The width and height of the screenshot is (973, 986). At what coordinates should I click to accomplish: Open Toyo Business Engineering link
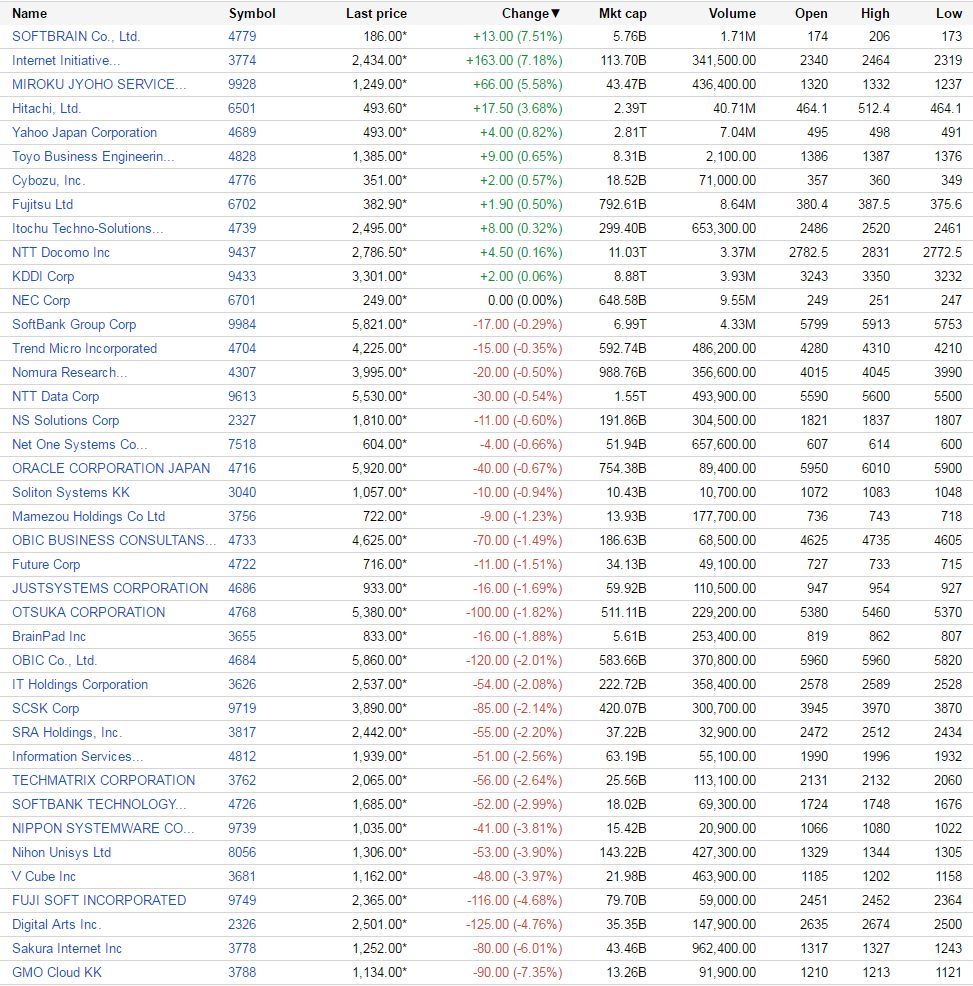(93, 156)
